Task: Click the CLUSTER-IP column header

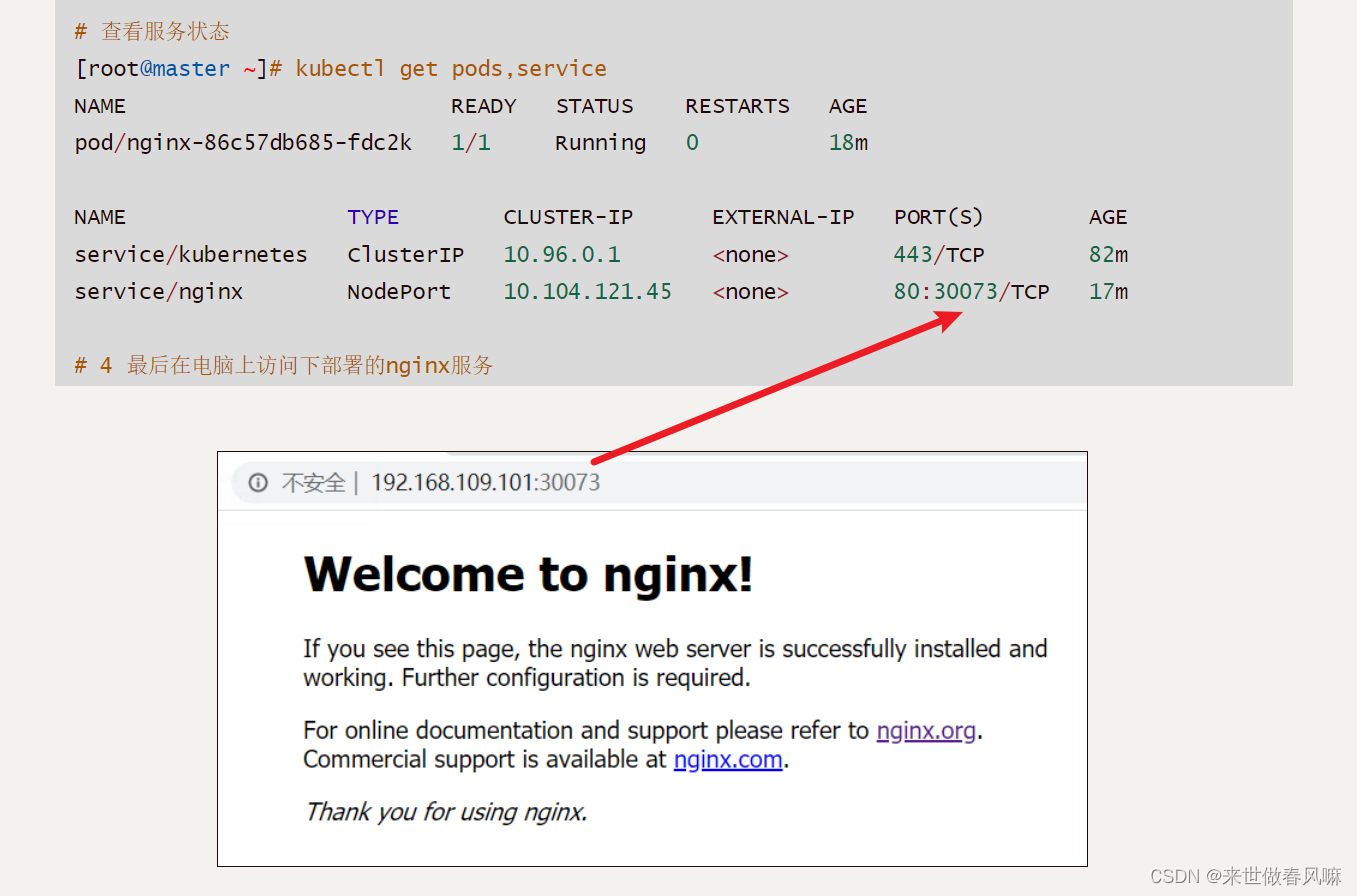Action: click(x=568, y=217)
